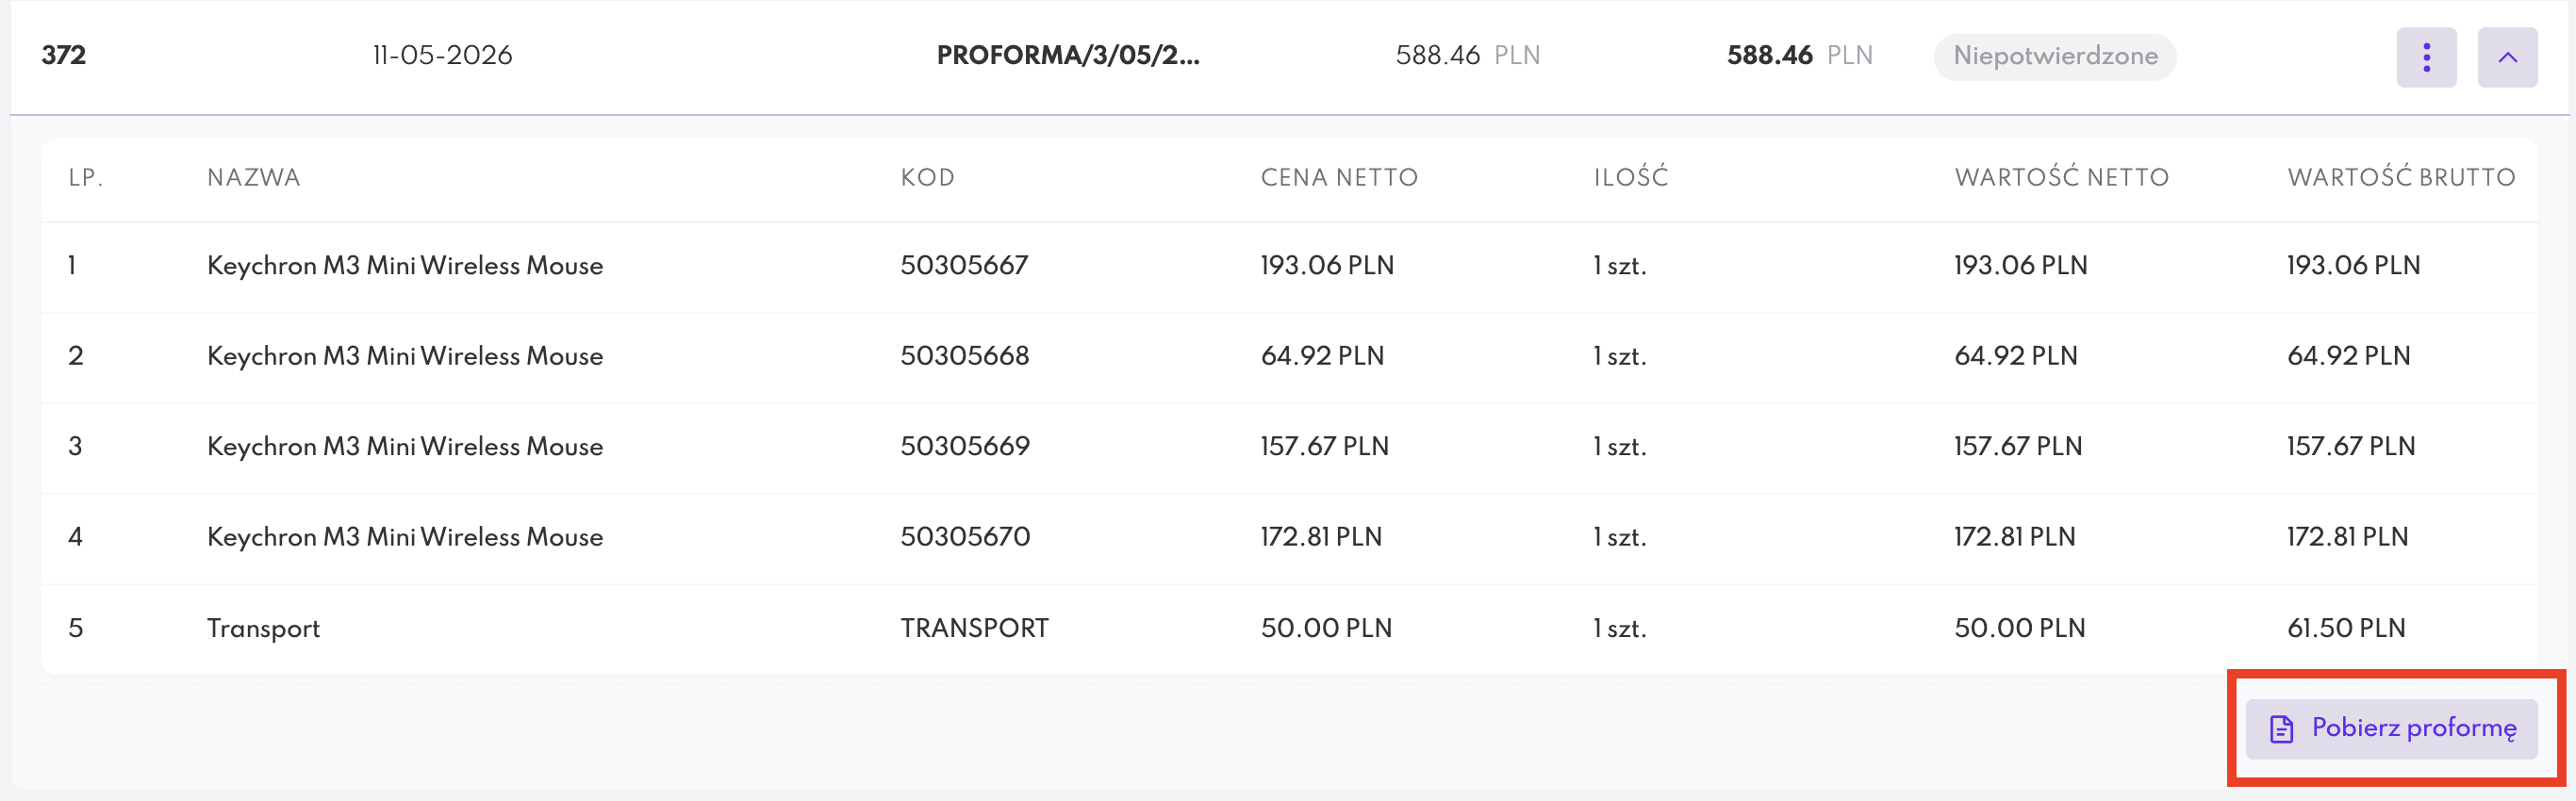
Task: Select product code 50305668
Action: coord(964,356)
